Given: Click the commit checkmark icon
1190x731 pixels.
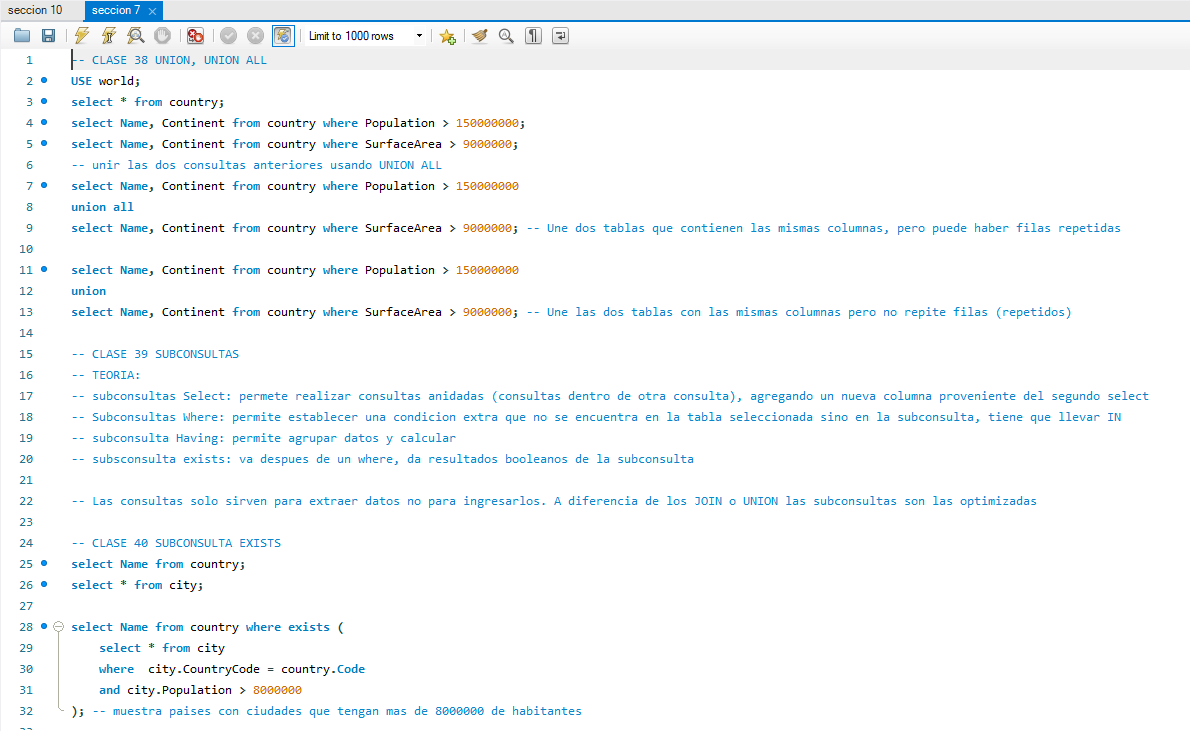Looking at the screenshot, I should 228,36.
